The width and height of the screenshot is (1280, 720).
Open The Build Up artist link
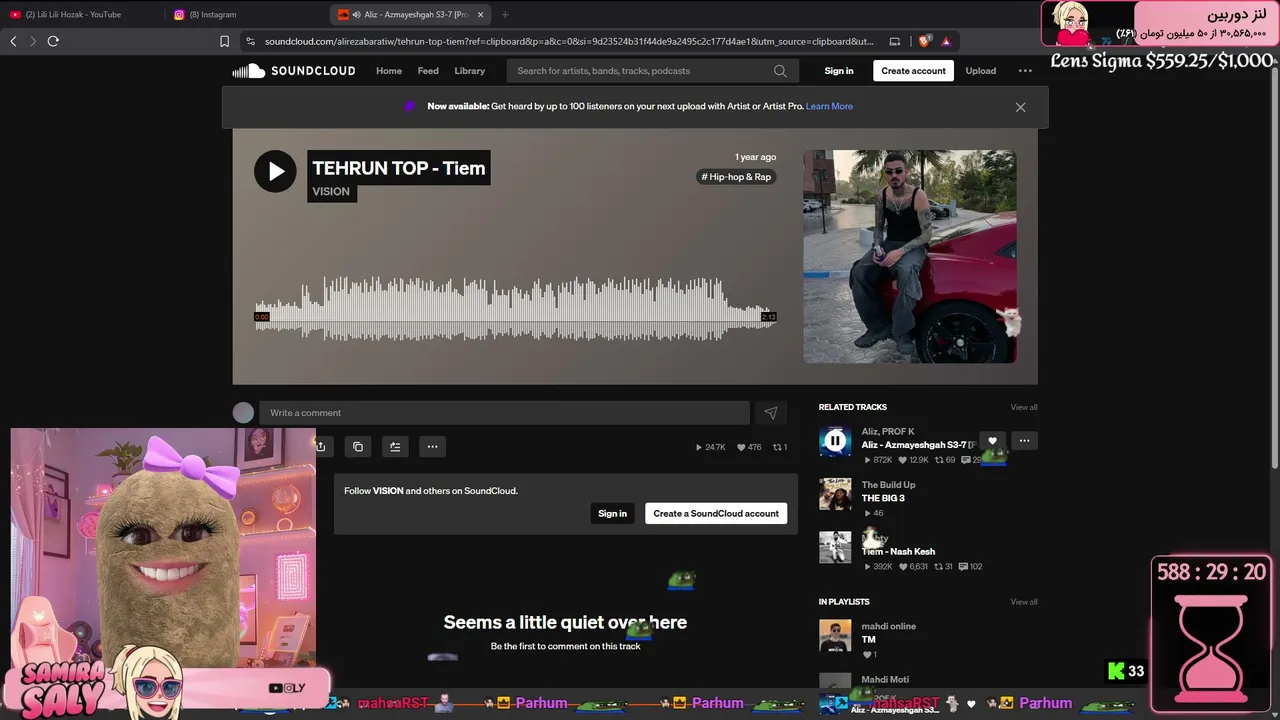pyautogui.click(x=888, y=485)
